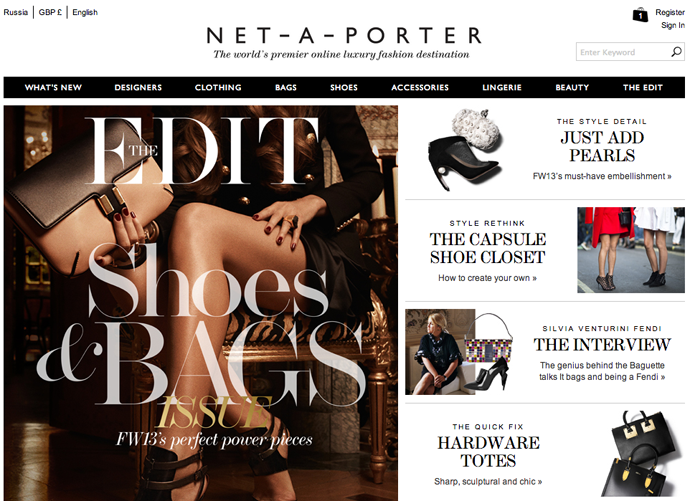690x501 pixels.
Task: Open the black hardware totes image
Action: click(642, 453)
